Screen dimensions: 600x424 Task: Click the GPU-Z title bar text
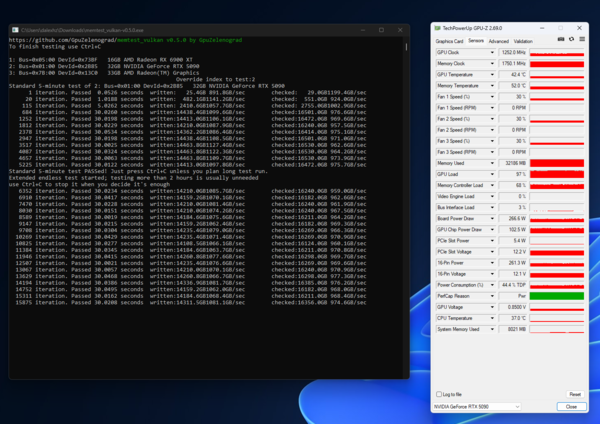[472, 28]
